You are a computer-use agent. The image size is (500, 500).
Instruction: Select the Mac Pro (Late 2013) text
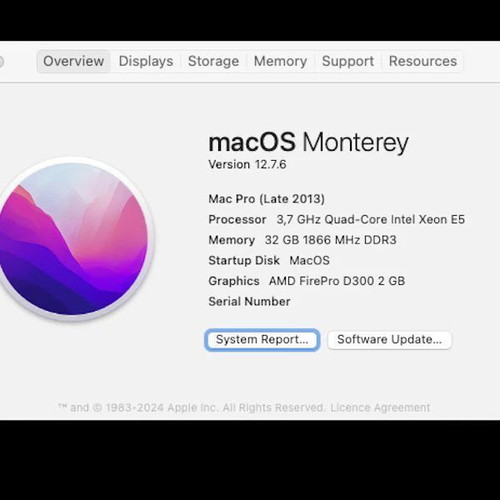pos(266,199)
